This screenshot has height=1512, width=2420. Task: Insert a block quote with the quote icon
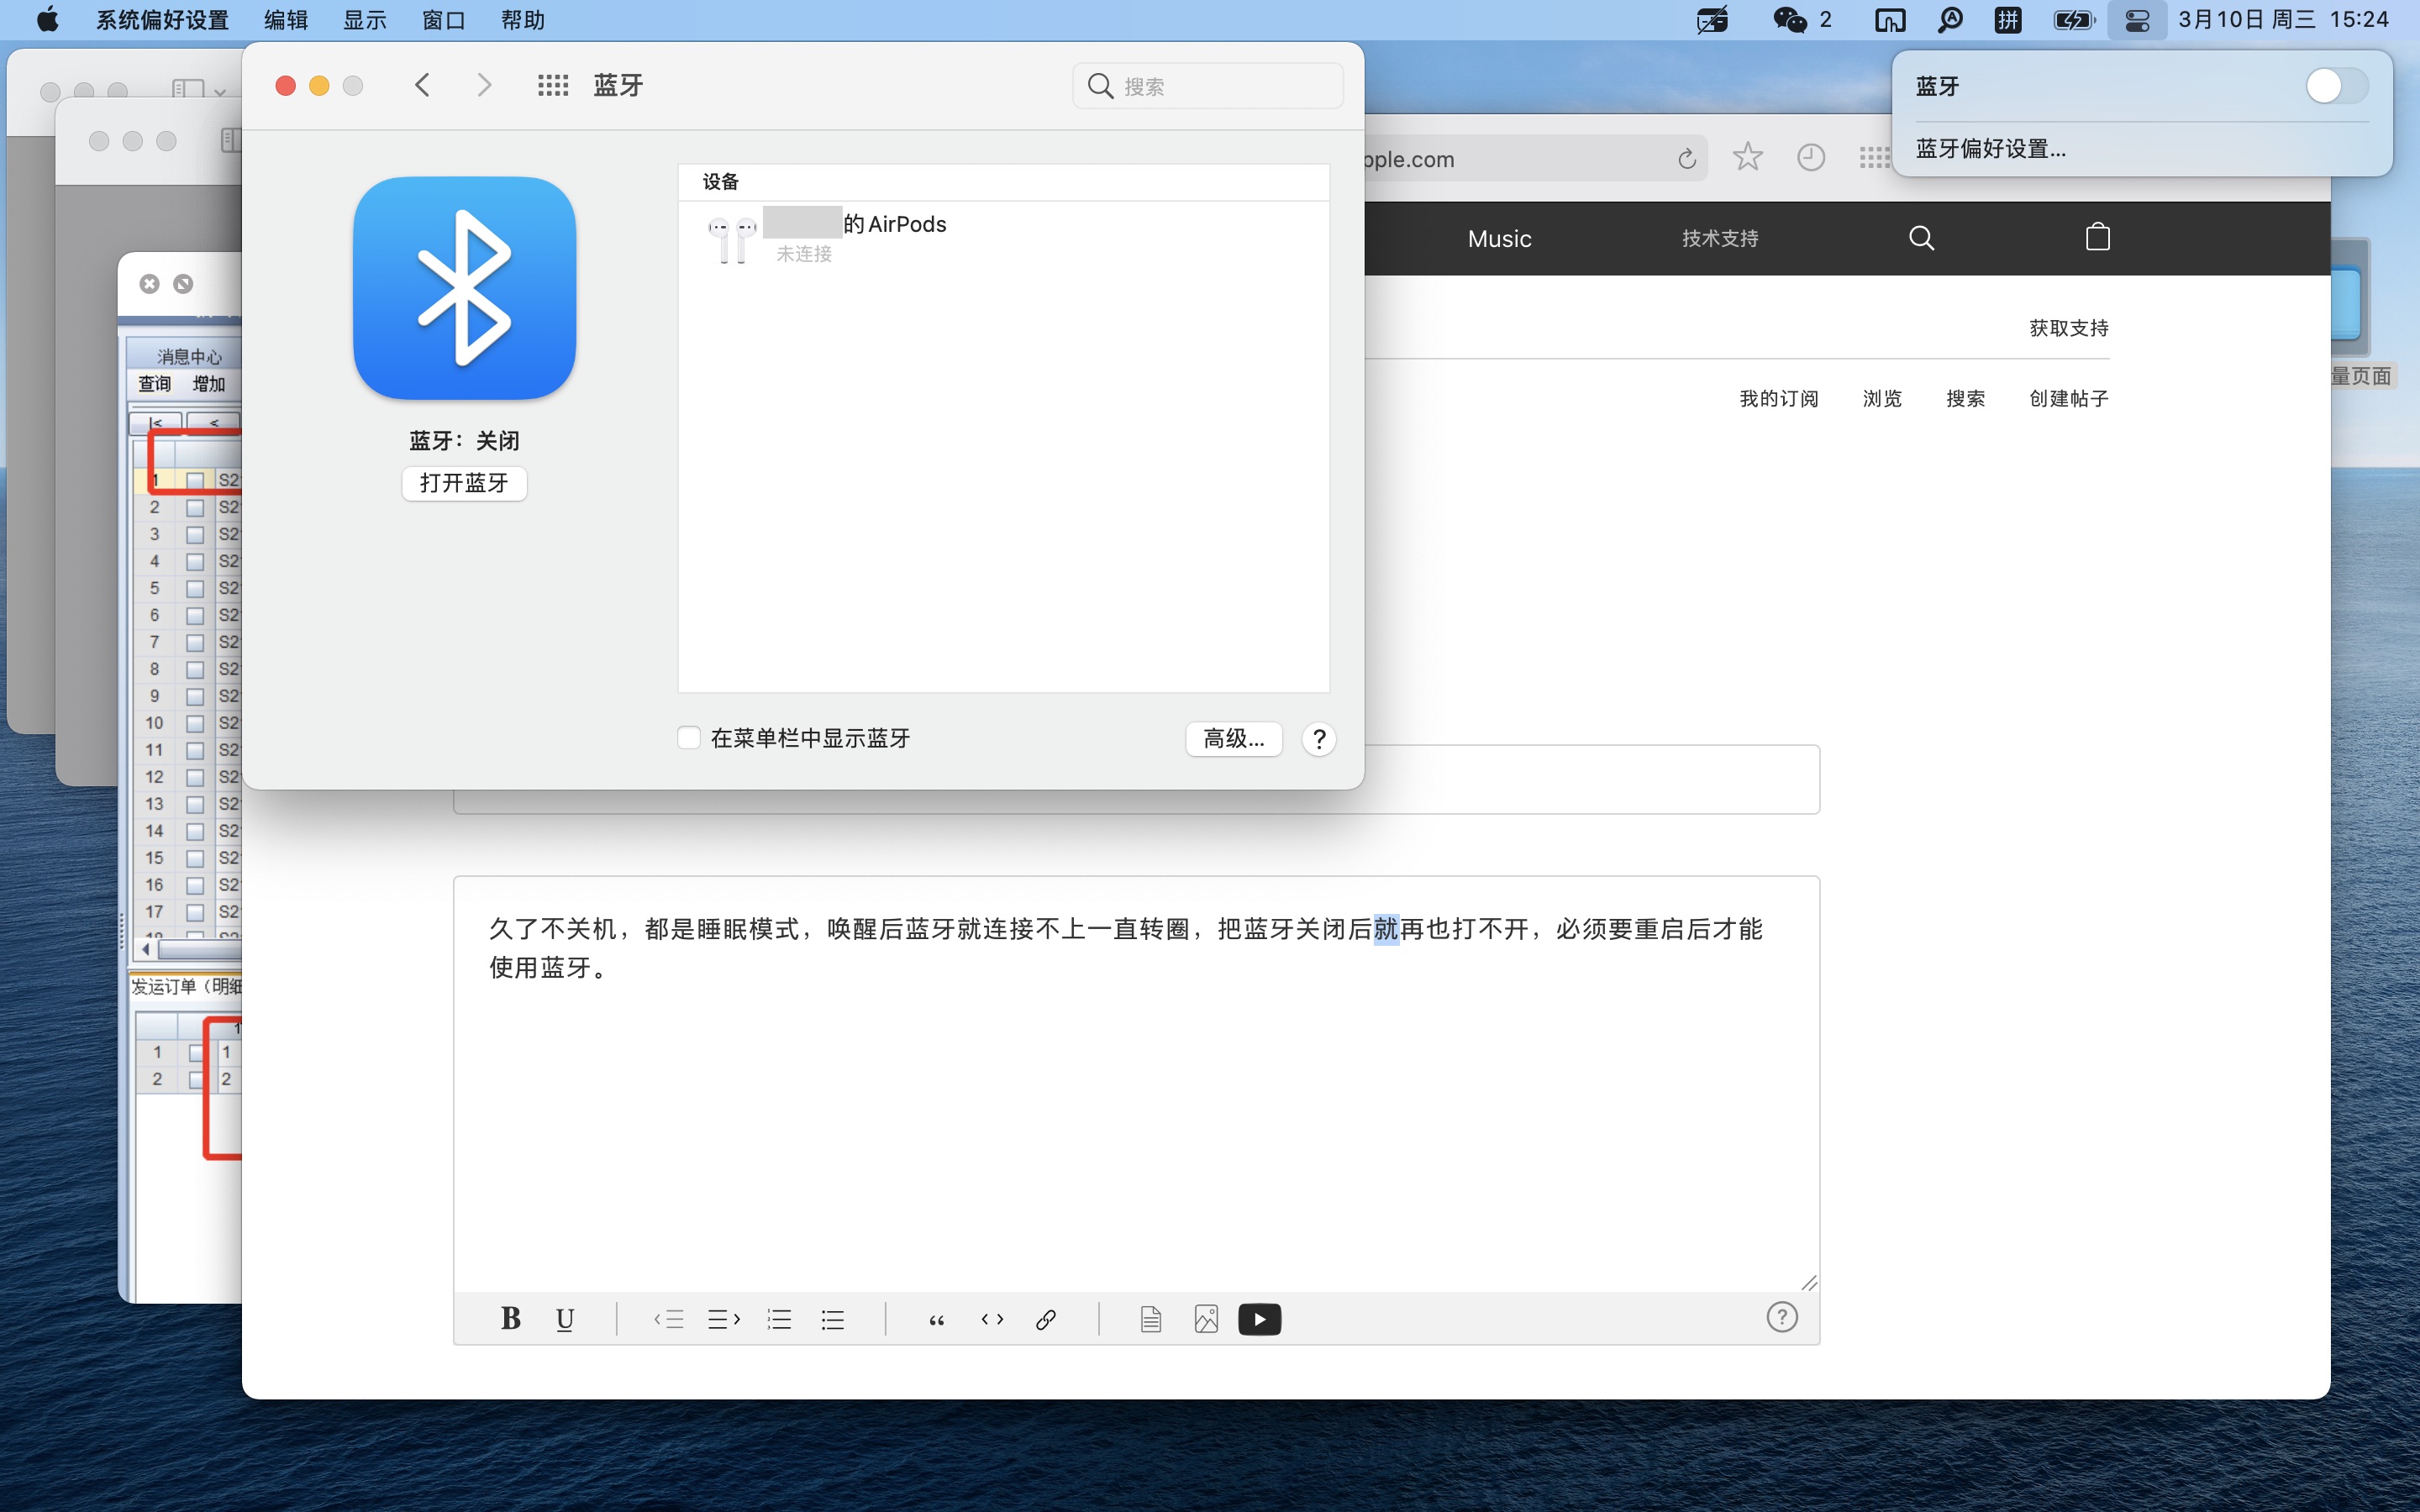point(936,1319)
